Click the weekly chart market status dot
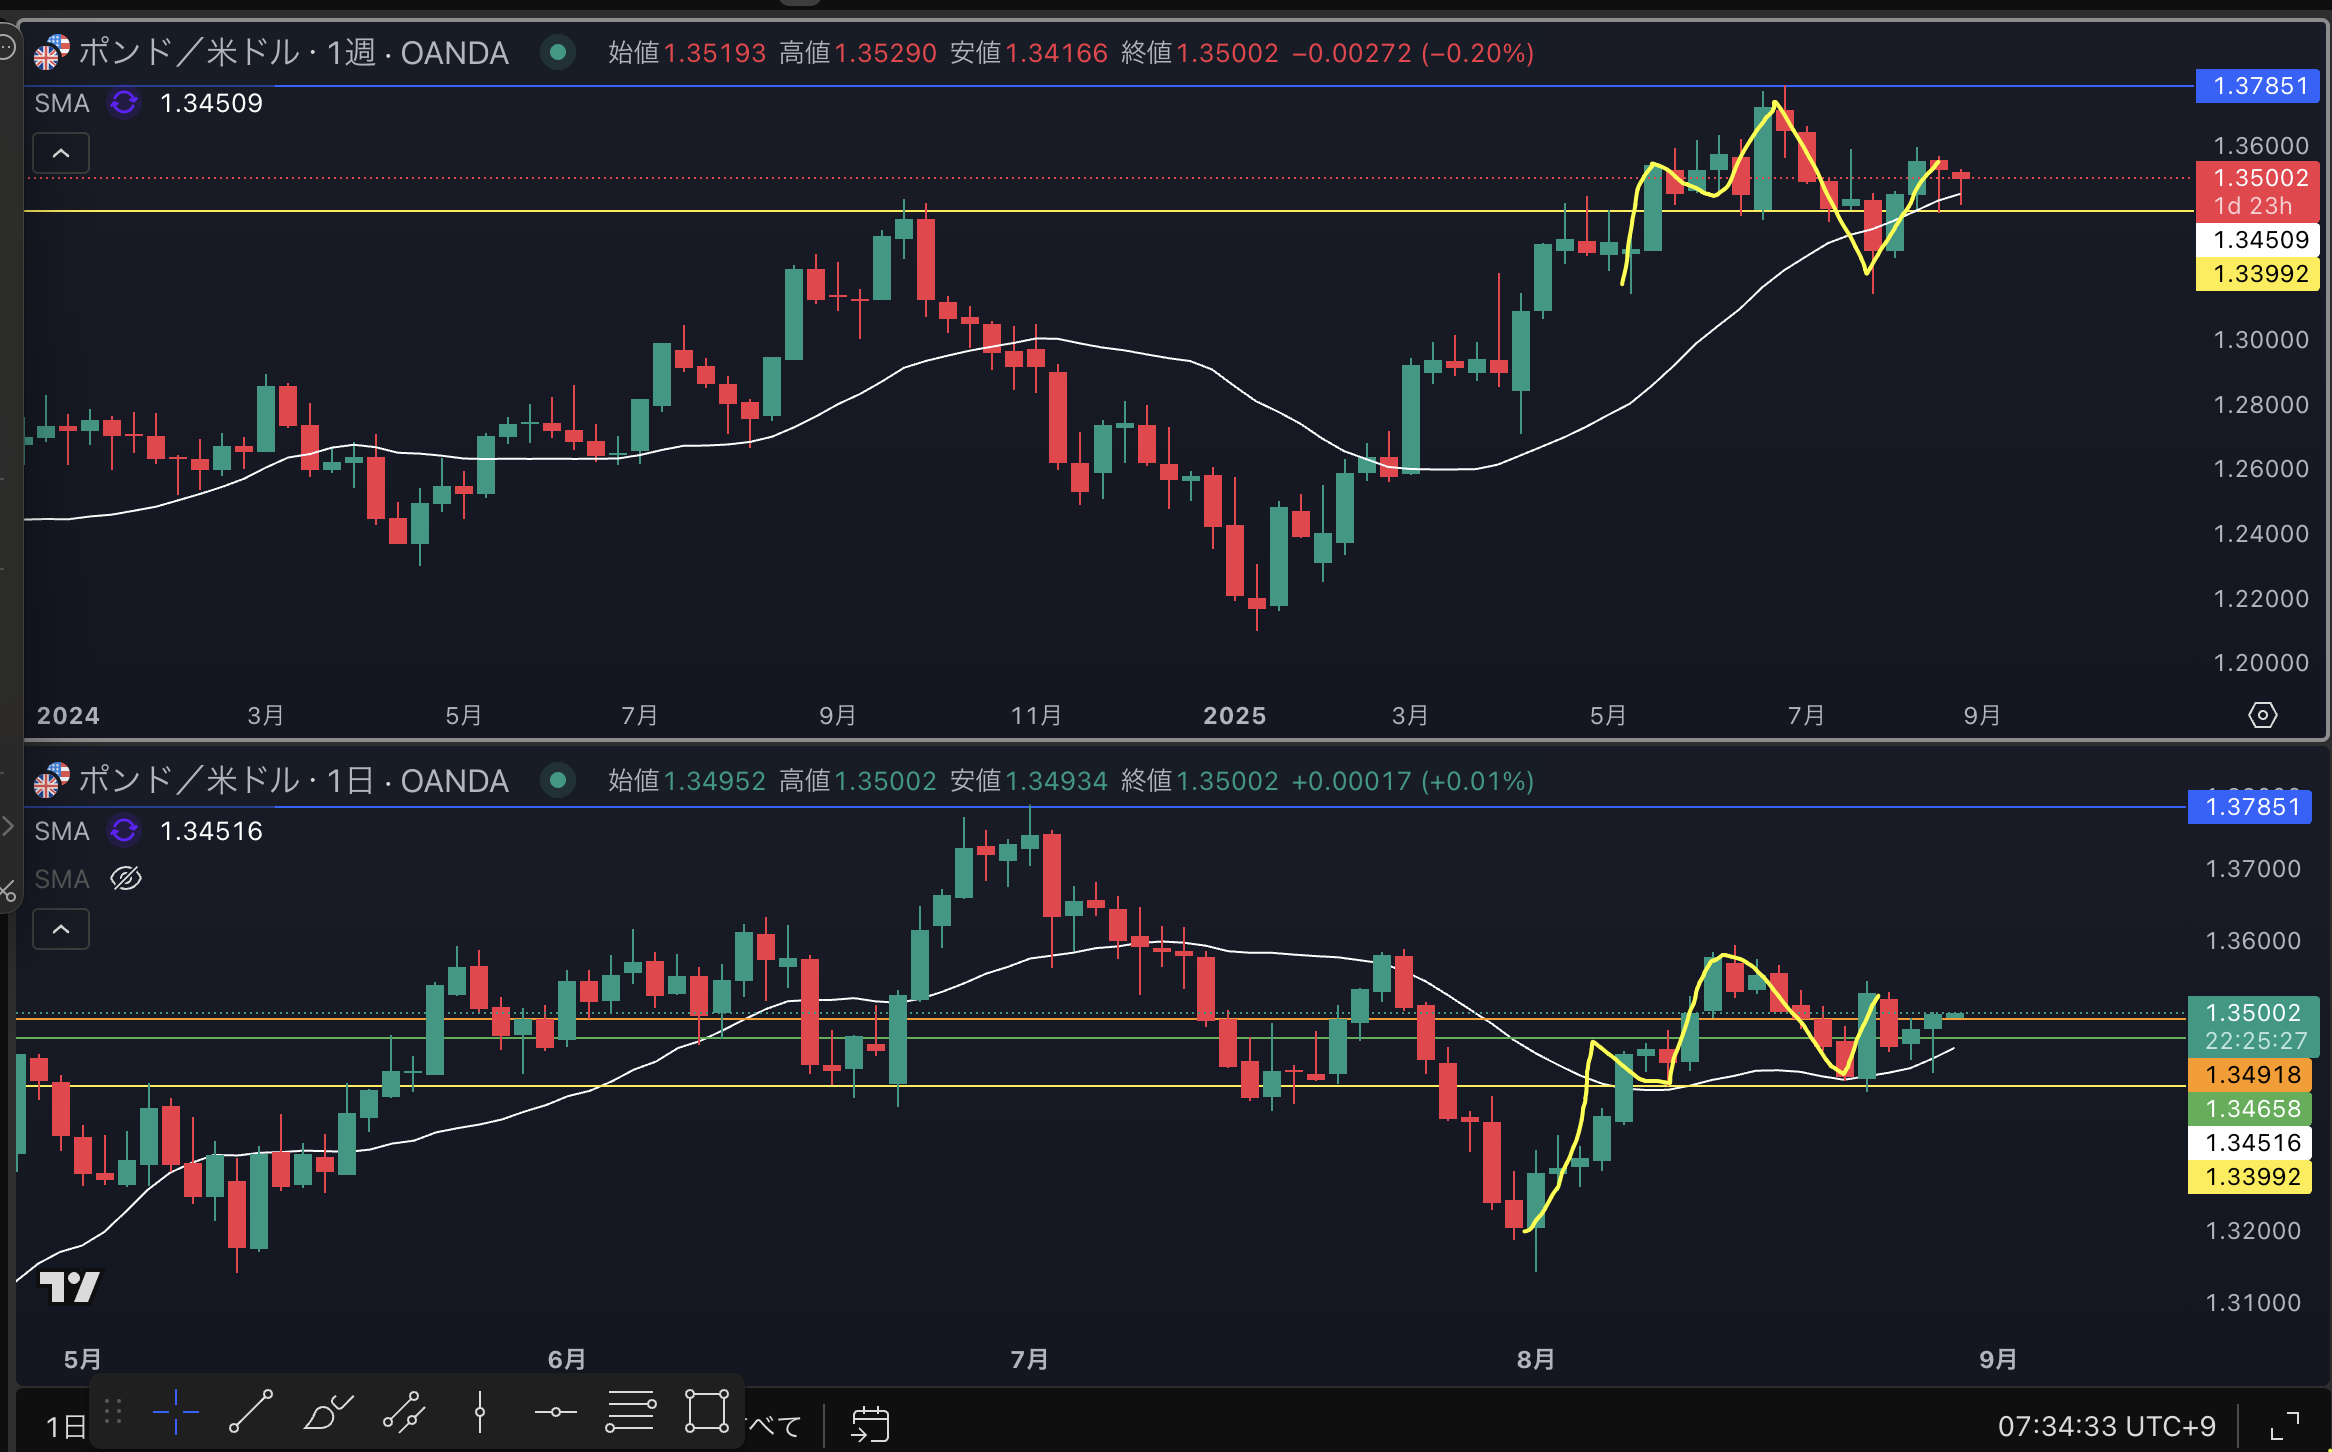The height and width of the screenshot is (1452, 2332). [x=558, y=52]
